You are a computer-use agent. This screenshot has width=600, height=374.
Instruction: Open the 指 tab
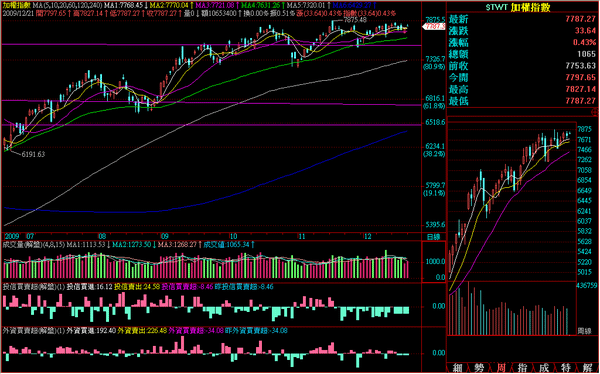523,368
